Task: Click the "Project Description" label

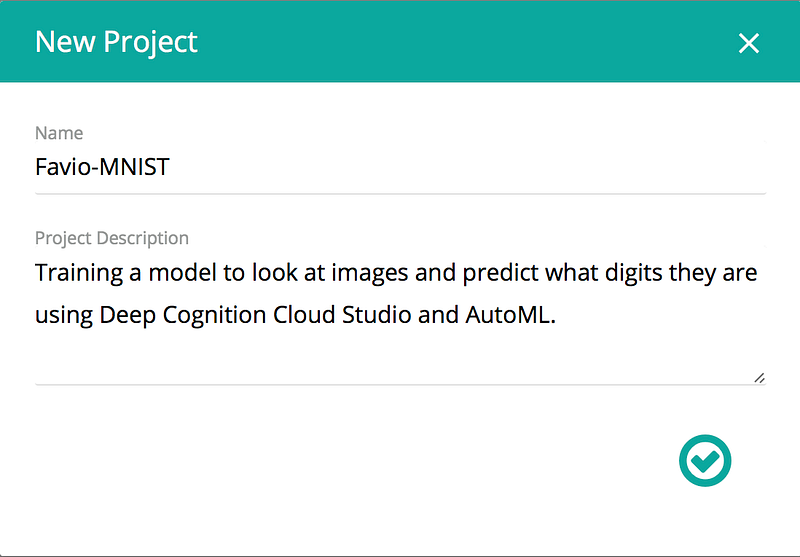Action: point(112,238)
